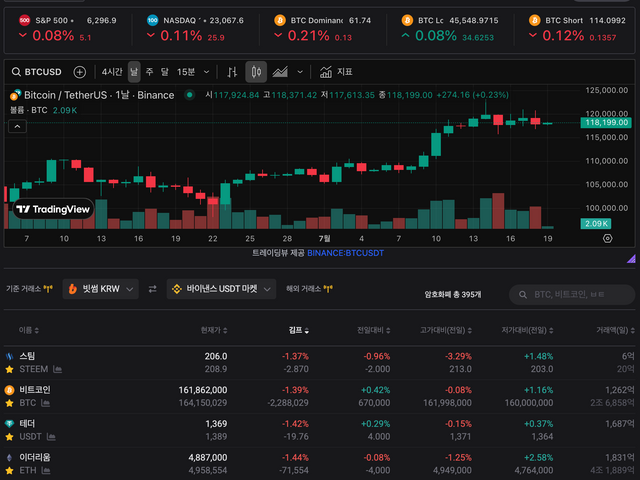Screen dimensions: 640x480
Task: Click the 해외 거래소 signal icon
Action: (x=328, y=289)
